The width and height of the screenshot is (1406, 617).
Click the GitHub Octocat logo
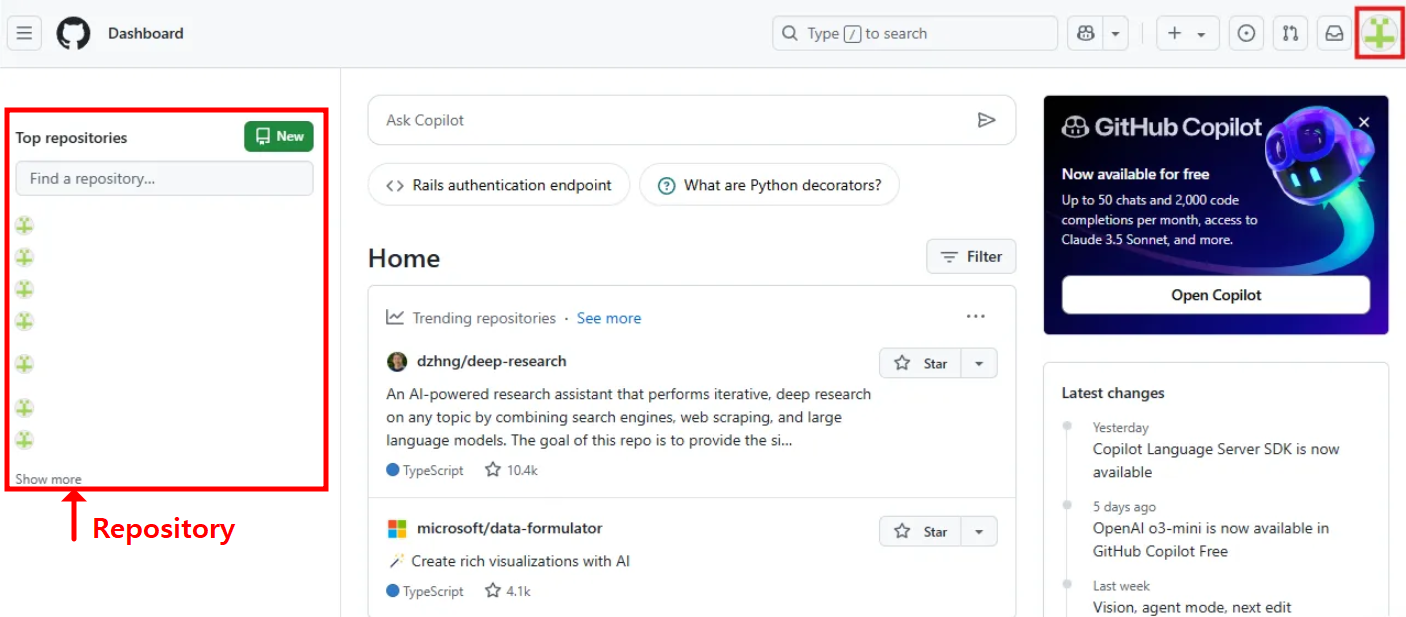coord(73,33)
